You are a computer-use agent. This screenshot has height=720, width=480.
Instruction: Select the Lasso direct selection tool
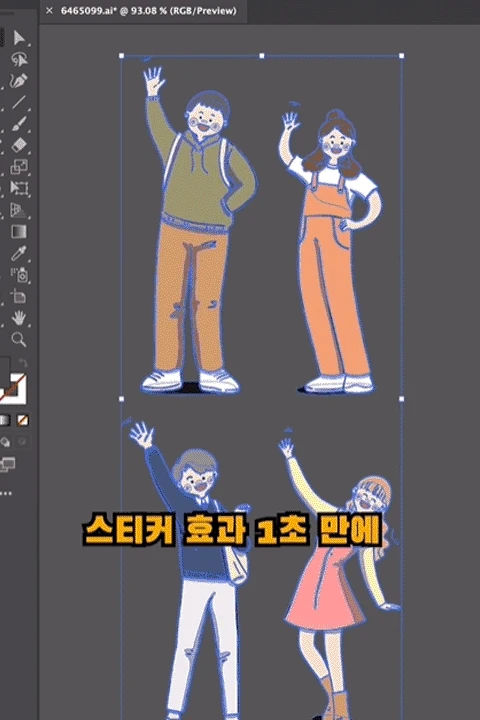[19, 59]
